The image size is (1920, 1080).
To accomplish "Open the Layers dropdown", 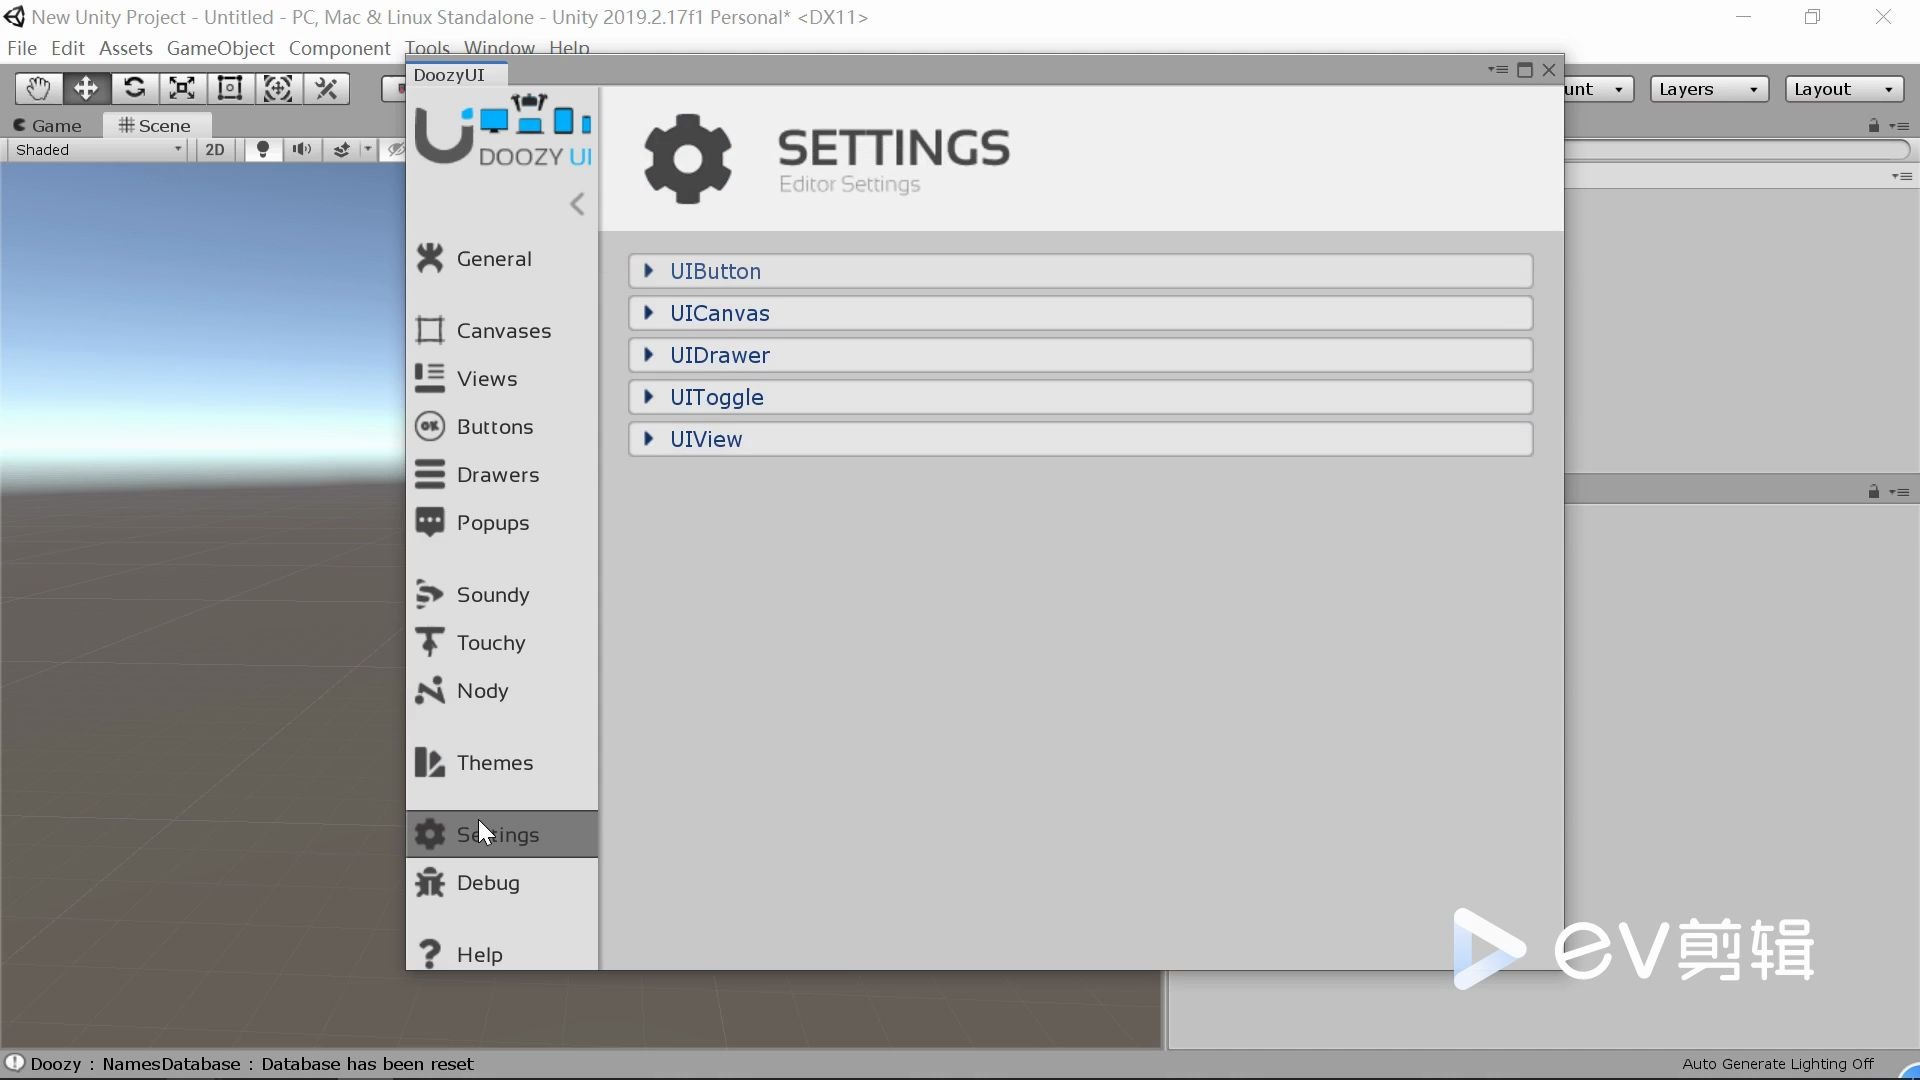I will [1709, 89].
